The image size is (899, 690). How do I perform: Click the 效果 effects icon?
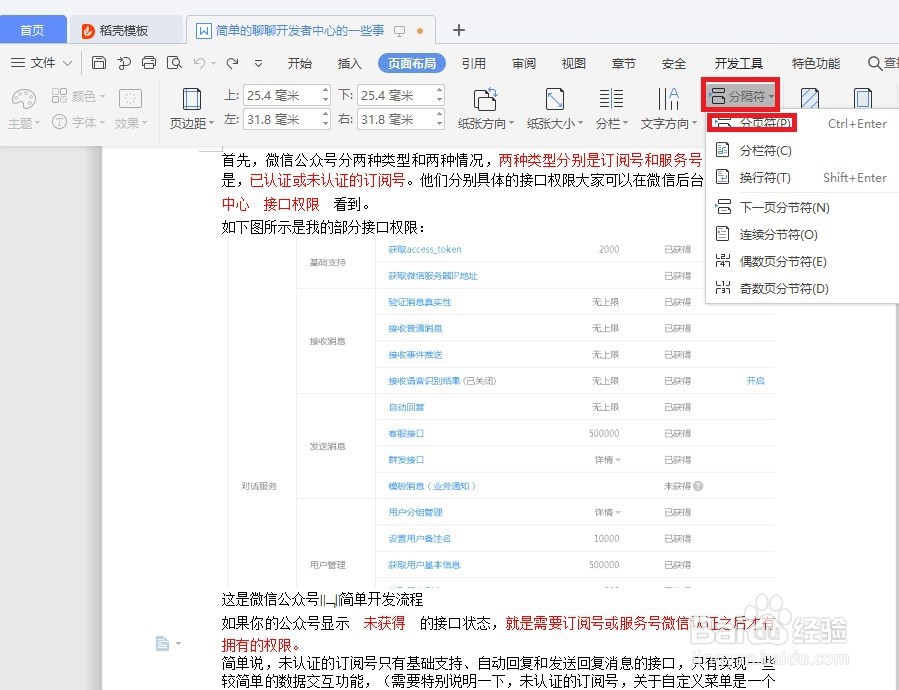130,120
